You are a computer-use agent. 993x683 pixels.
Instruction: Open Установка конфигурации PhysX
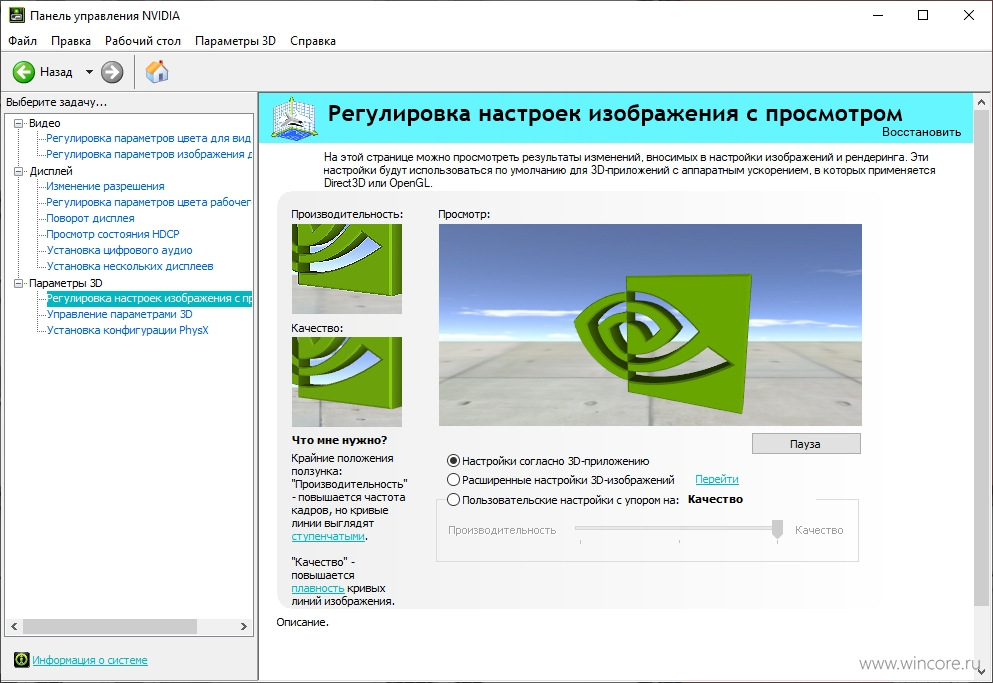coord(127,330)
